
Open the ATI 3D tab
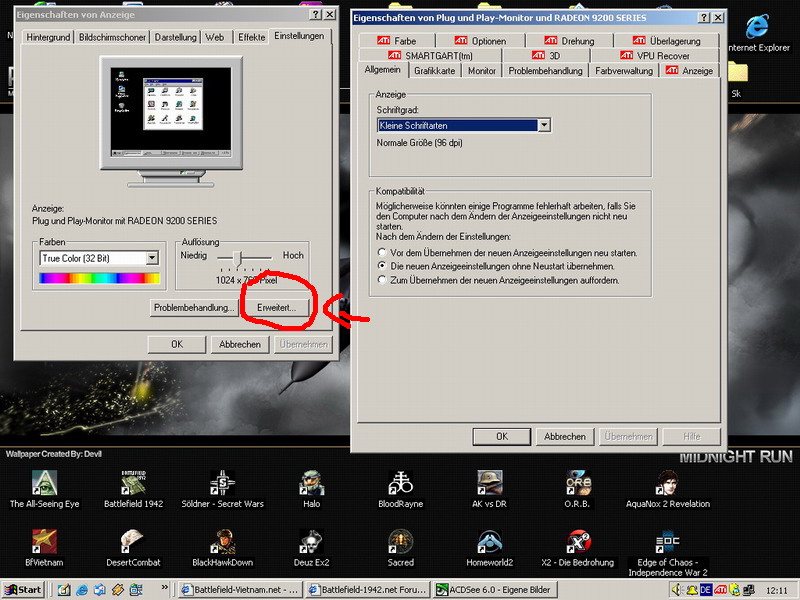point(546,56)
